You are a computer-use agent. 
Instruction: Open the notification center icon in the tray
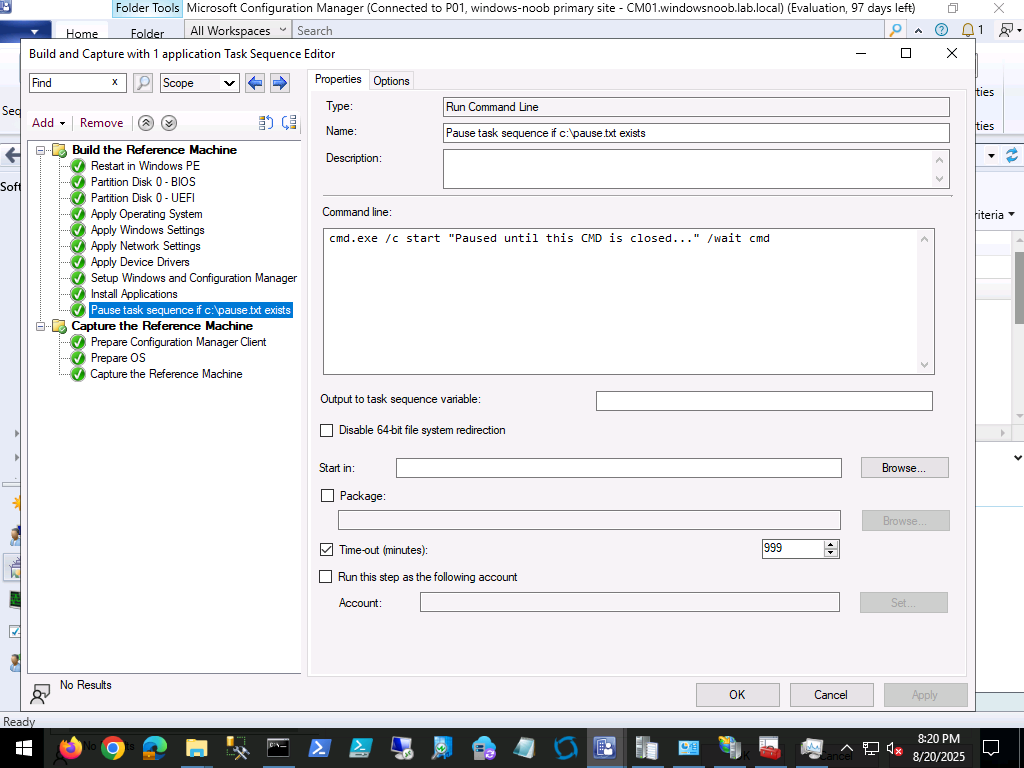[991, 748]
